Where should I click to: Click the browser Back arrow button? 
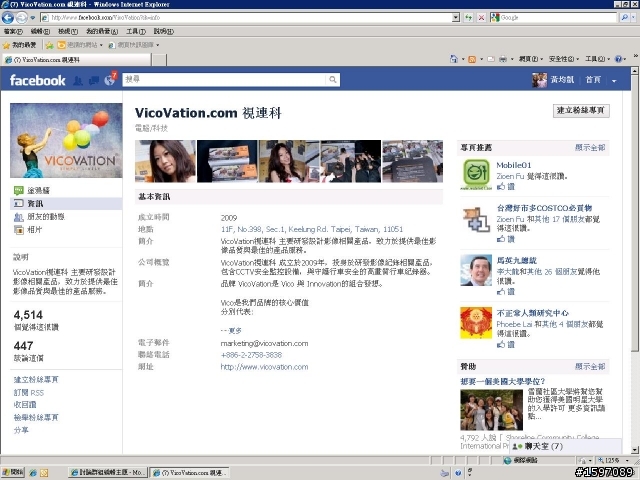pos(8,18)
